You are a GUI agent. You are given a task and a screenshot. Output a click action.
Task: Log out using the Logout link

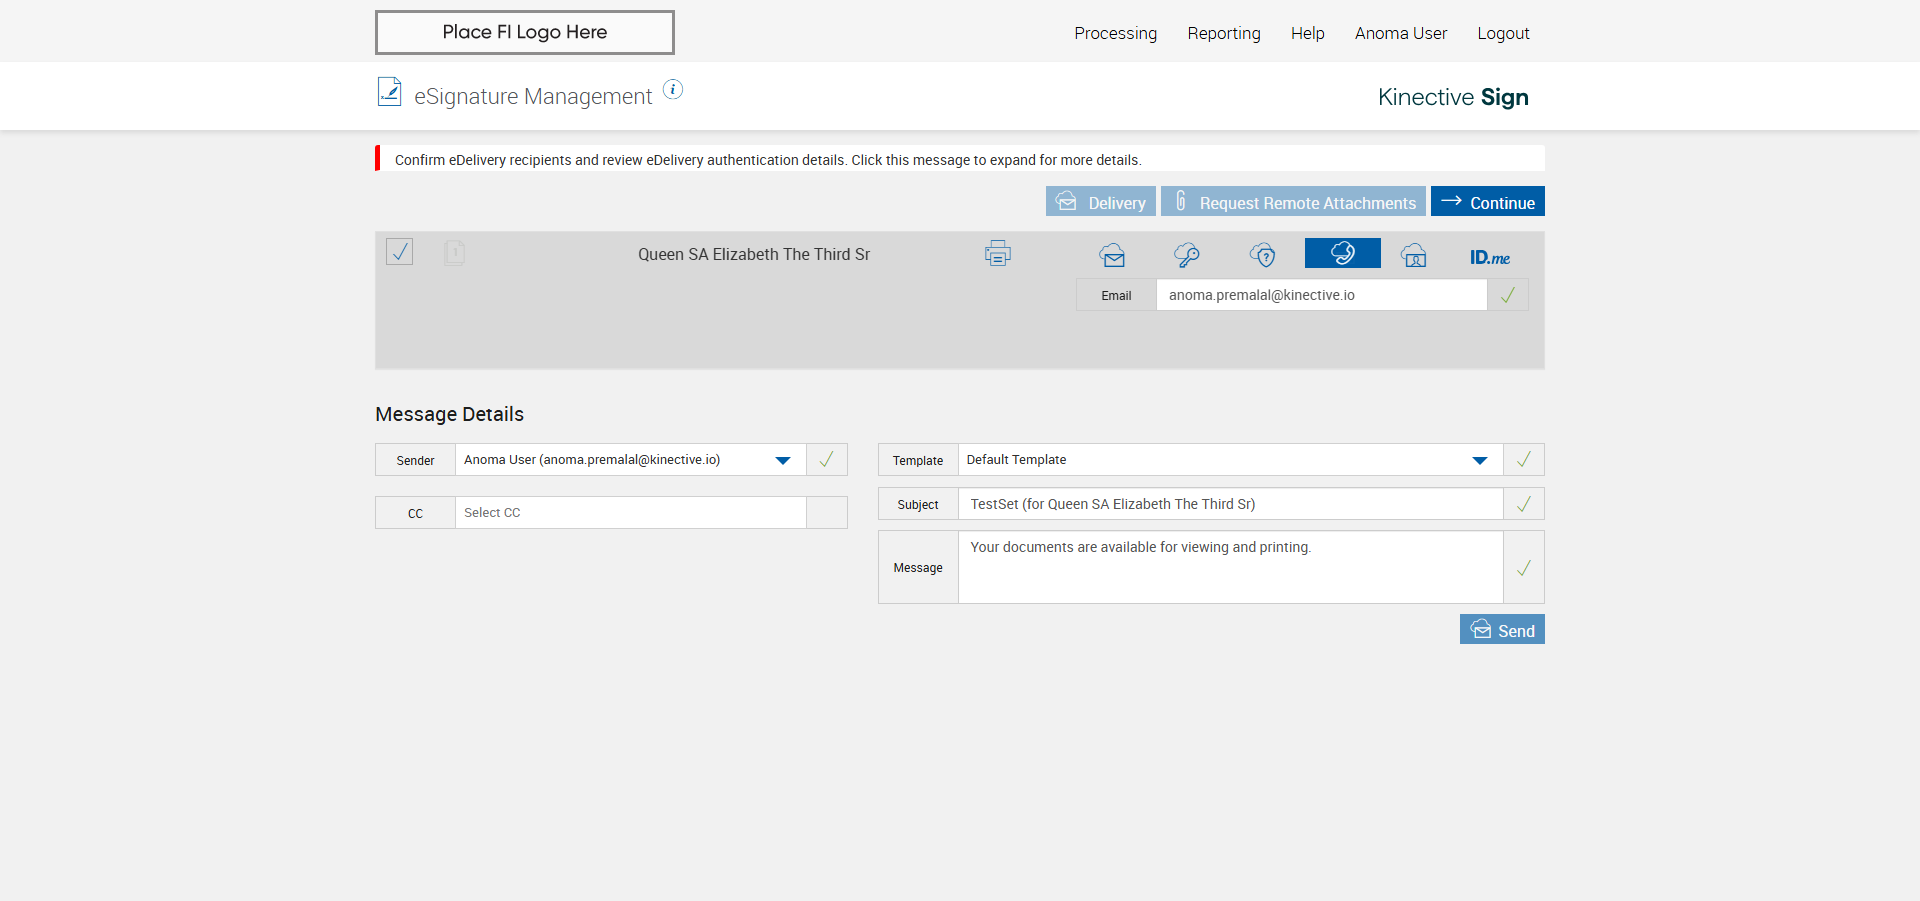(x=1503, y=33)
